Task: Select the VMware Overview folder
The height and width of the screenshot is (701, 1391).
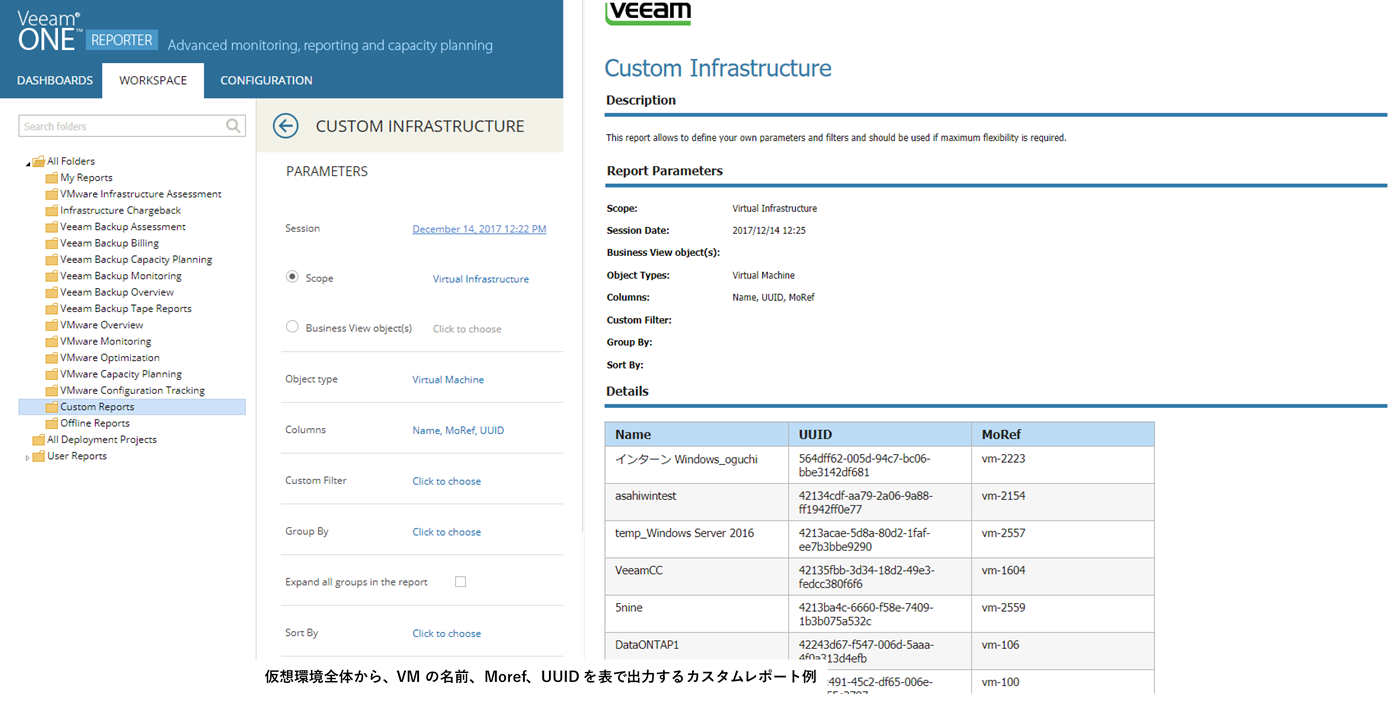Action: point(101,325)
